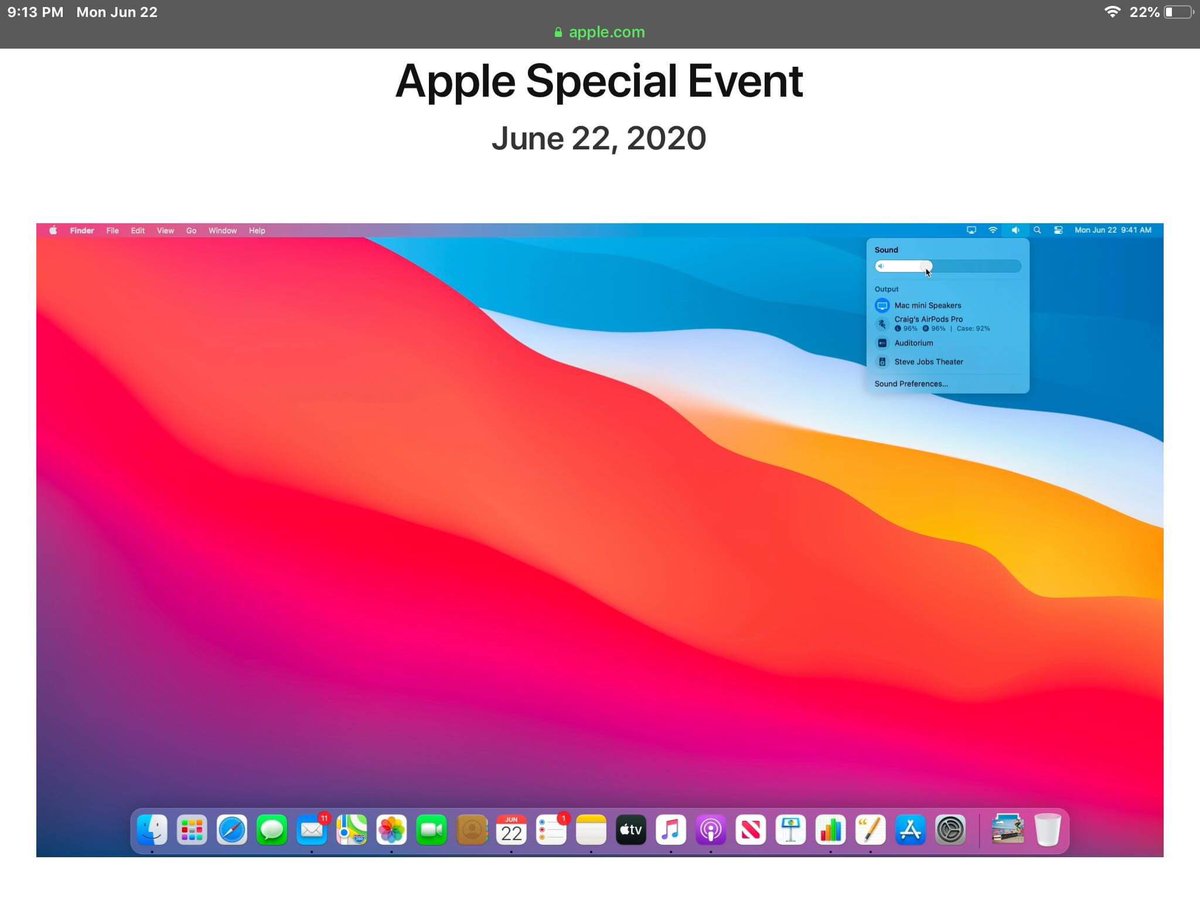Open the Photos app in the Dock
1200x900 pixels.
click(391, 829)
